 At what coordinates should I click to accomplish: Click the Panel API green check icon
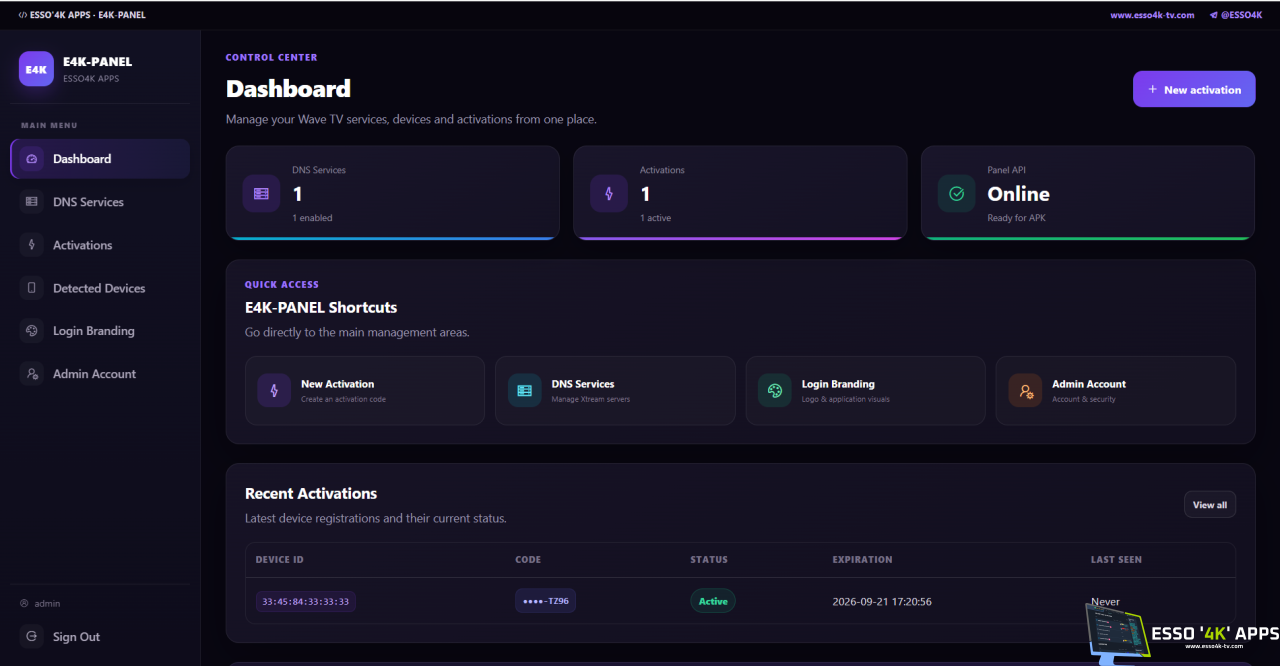[956, 193]
